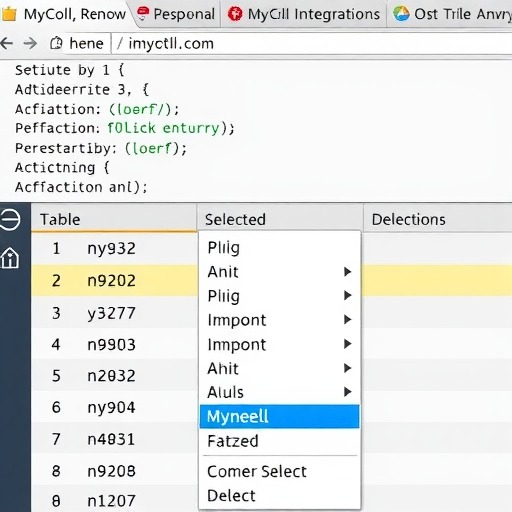The image size is (512, 512).
Task: Switch to the Pesponal tab
Action: coord(178,14)
